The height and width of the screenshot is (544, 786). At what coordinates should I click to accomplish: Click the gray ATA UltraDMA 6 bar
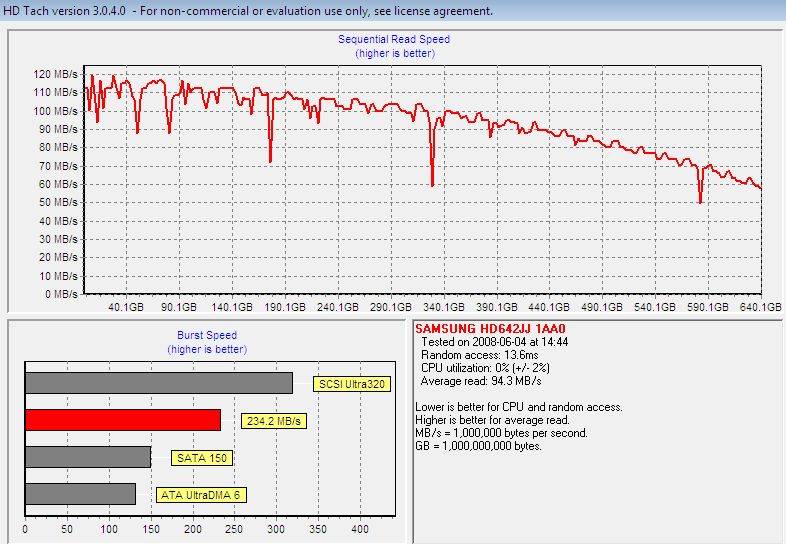click(80, 494)
